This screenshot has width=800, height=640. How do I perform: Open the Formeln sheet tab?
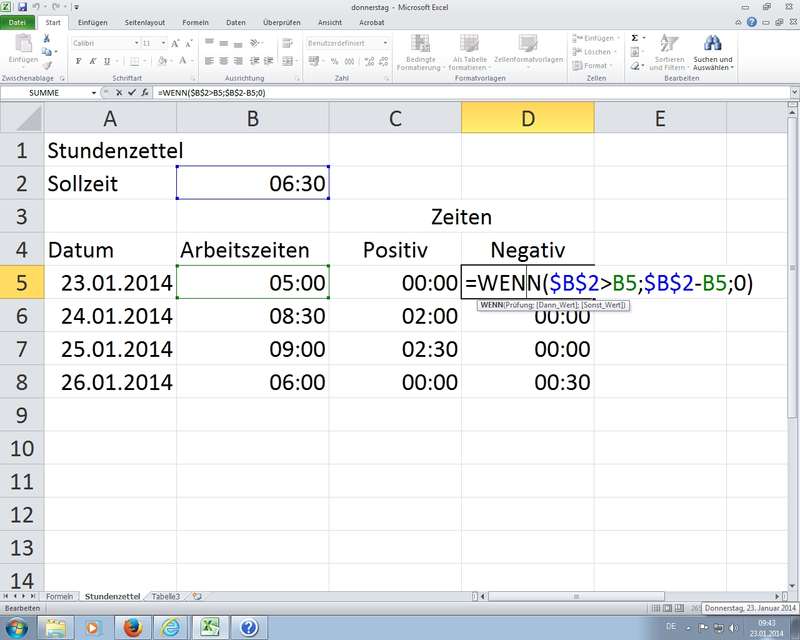coord(60,596)
